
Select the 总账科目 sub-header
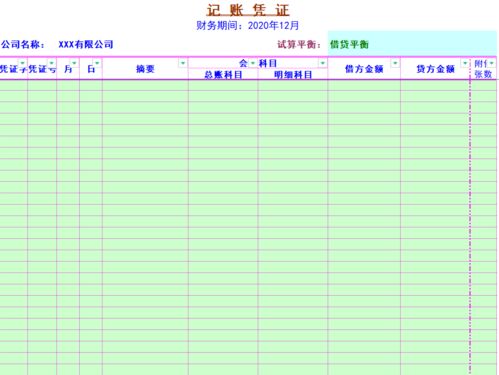click(x=223, y=75)
